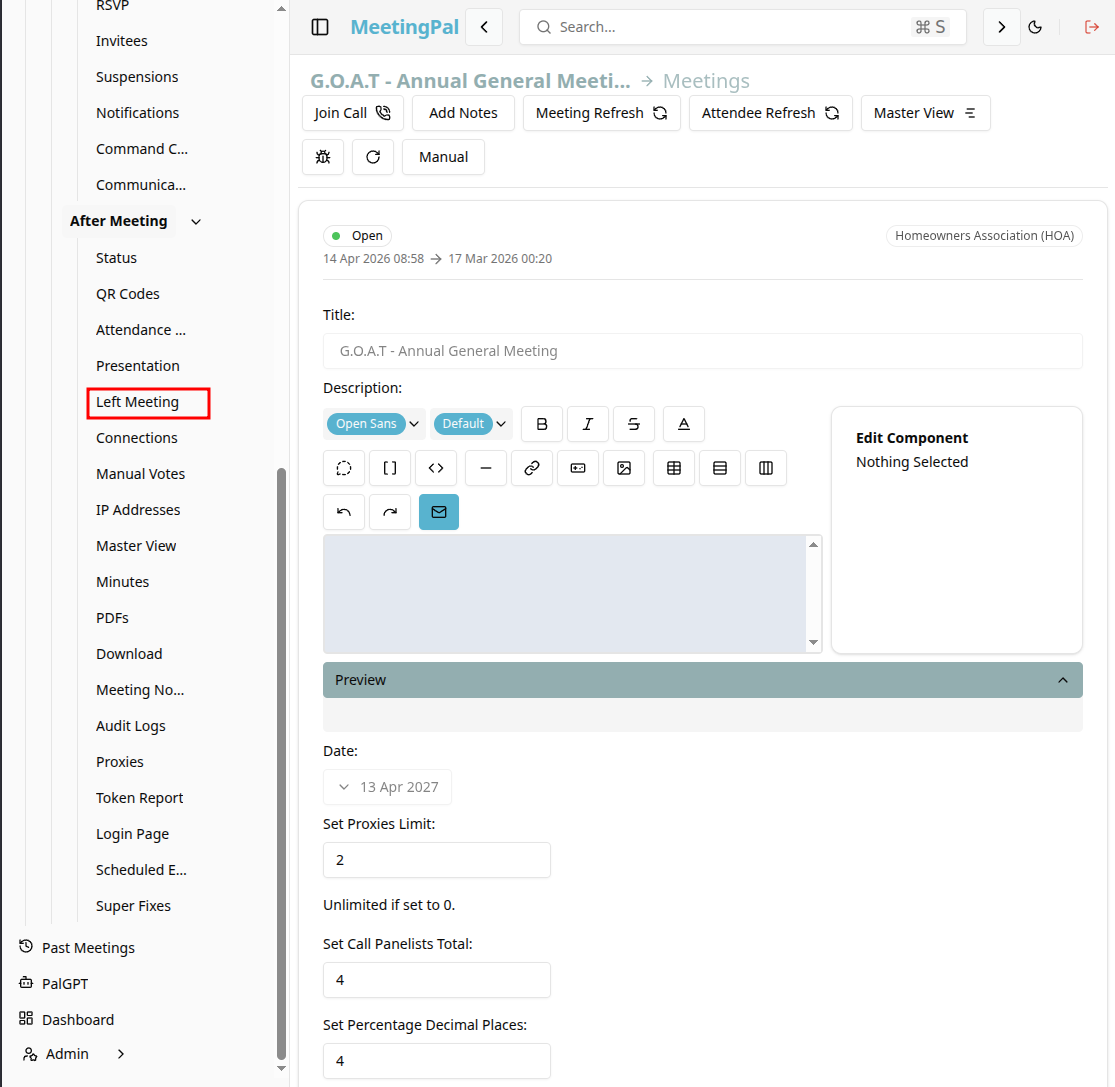Open Connections in the sidebar
The image size is (1115, 1087).
[x=137, y=438]
